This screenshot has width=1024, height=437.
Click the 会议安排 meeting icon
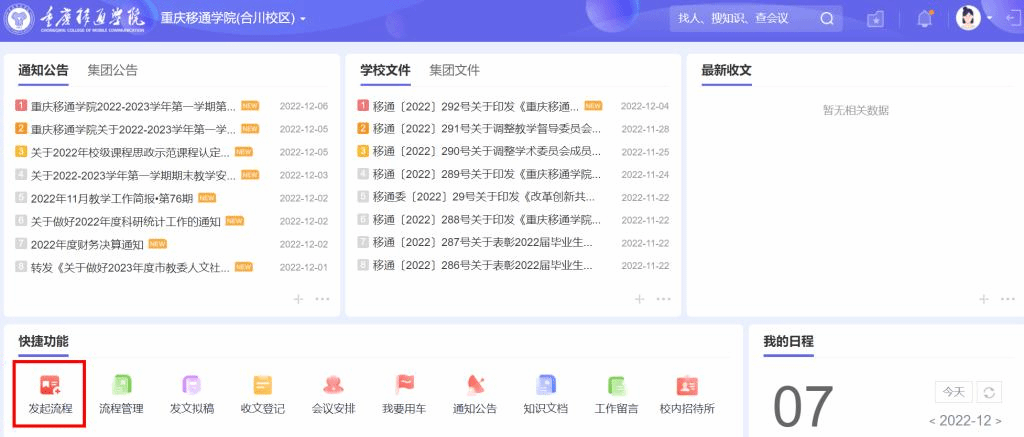point(334,386)
